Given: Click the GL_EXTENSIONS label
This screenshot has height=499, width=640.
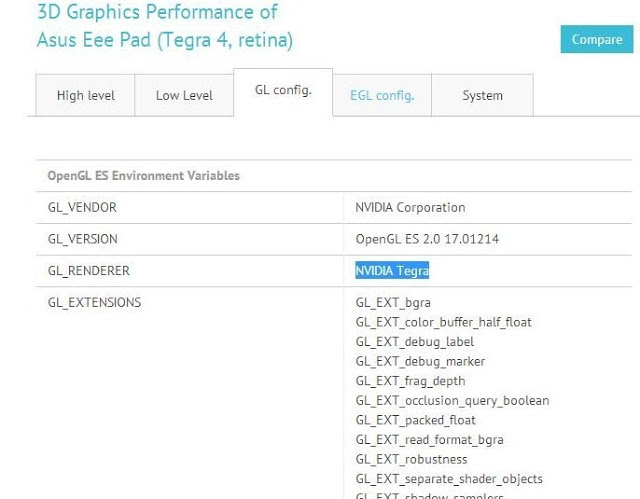Looking at the screenshot, I should tap(94, 302).
